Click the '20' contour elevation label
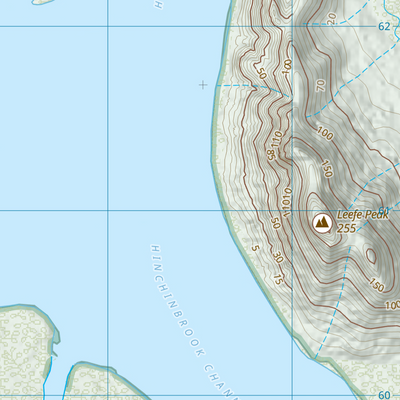This screenshot has width=400, height=400. pos(332,19)
